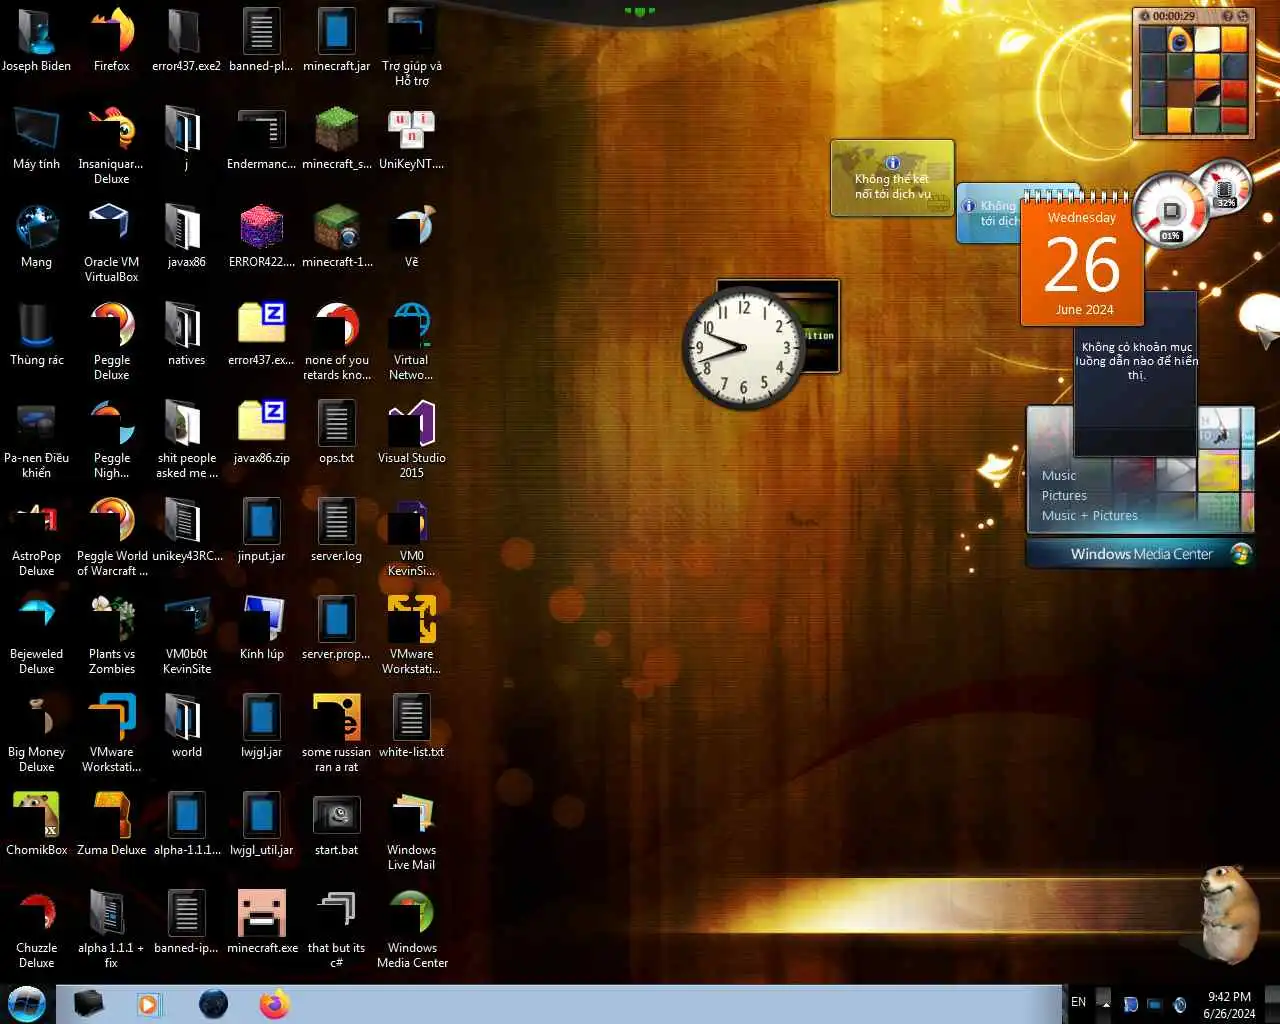Viewport: 1280px width, 1024px height.
Task: Open the white-list.txt file icon
Action: [412, 726]
